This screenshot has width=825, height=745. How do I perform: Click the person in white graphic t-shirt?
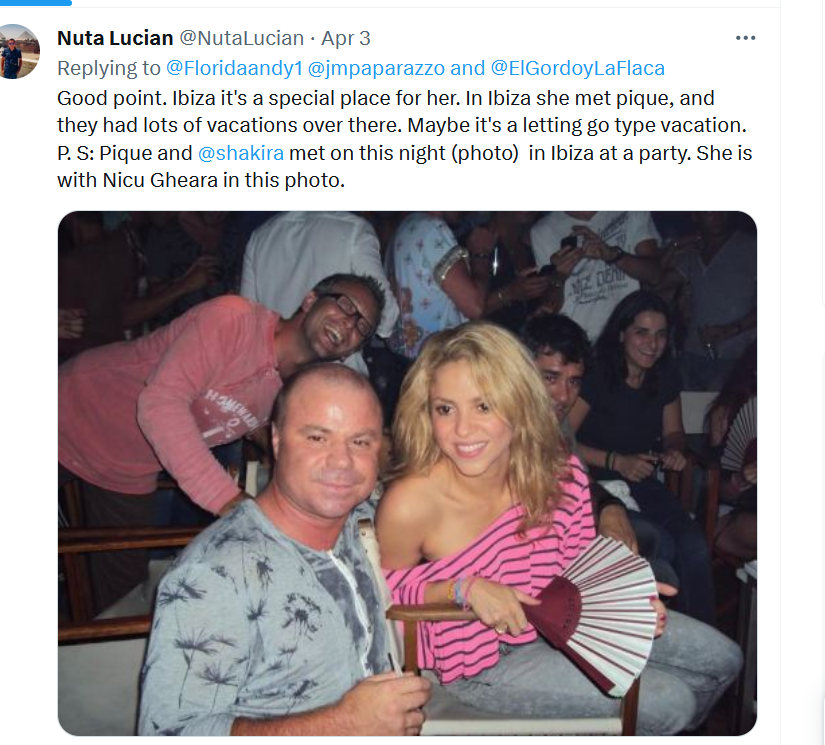[595, 268]
